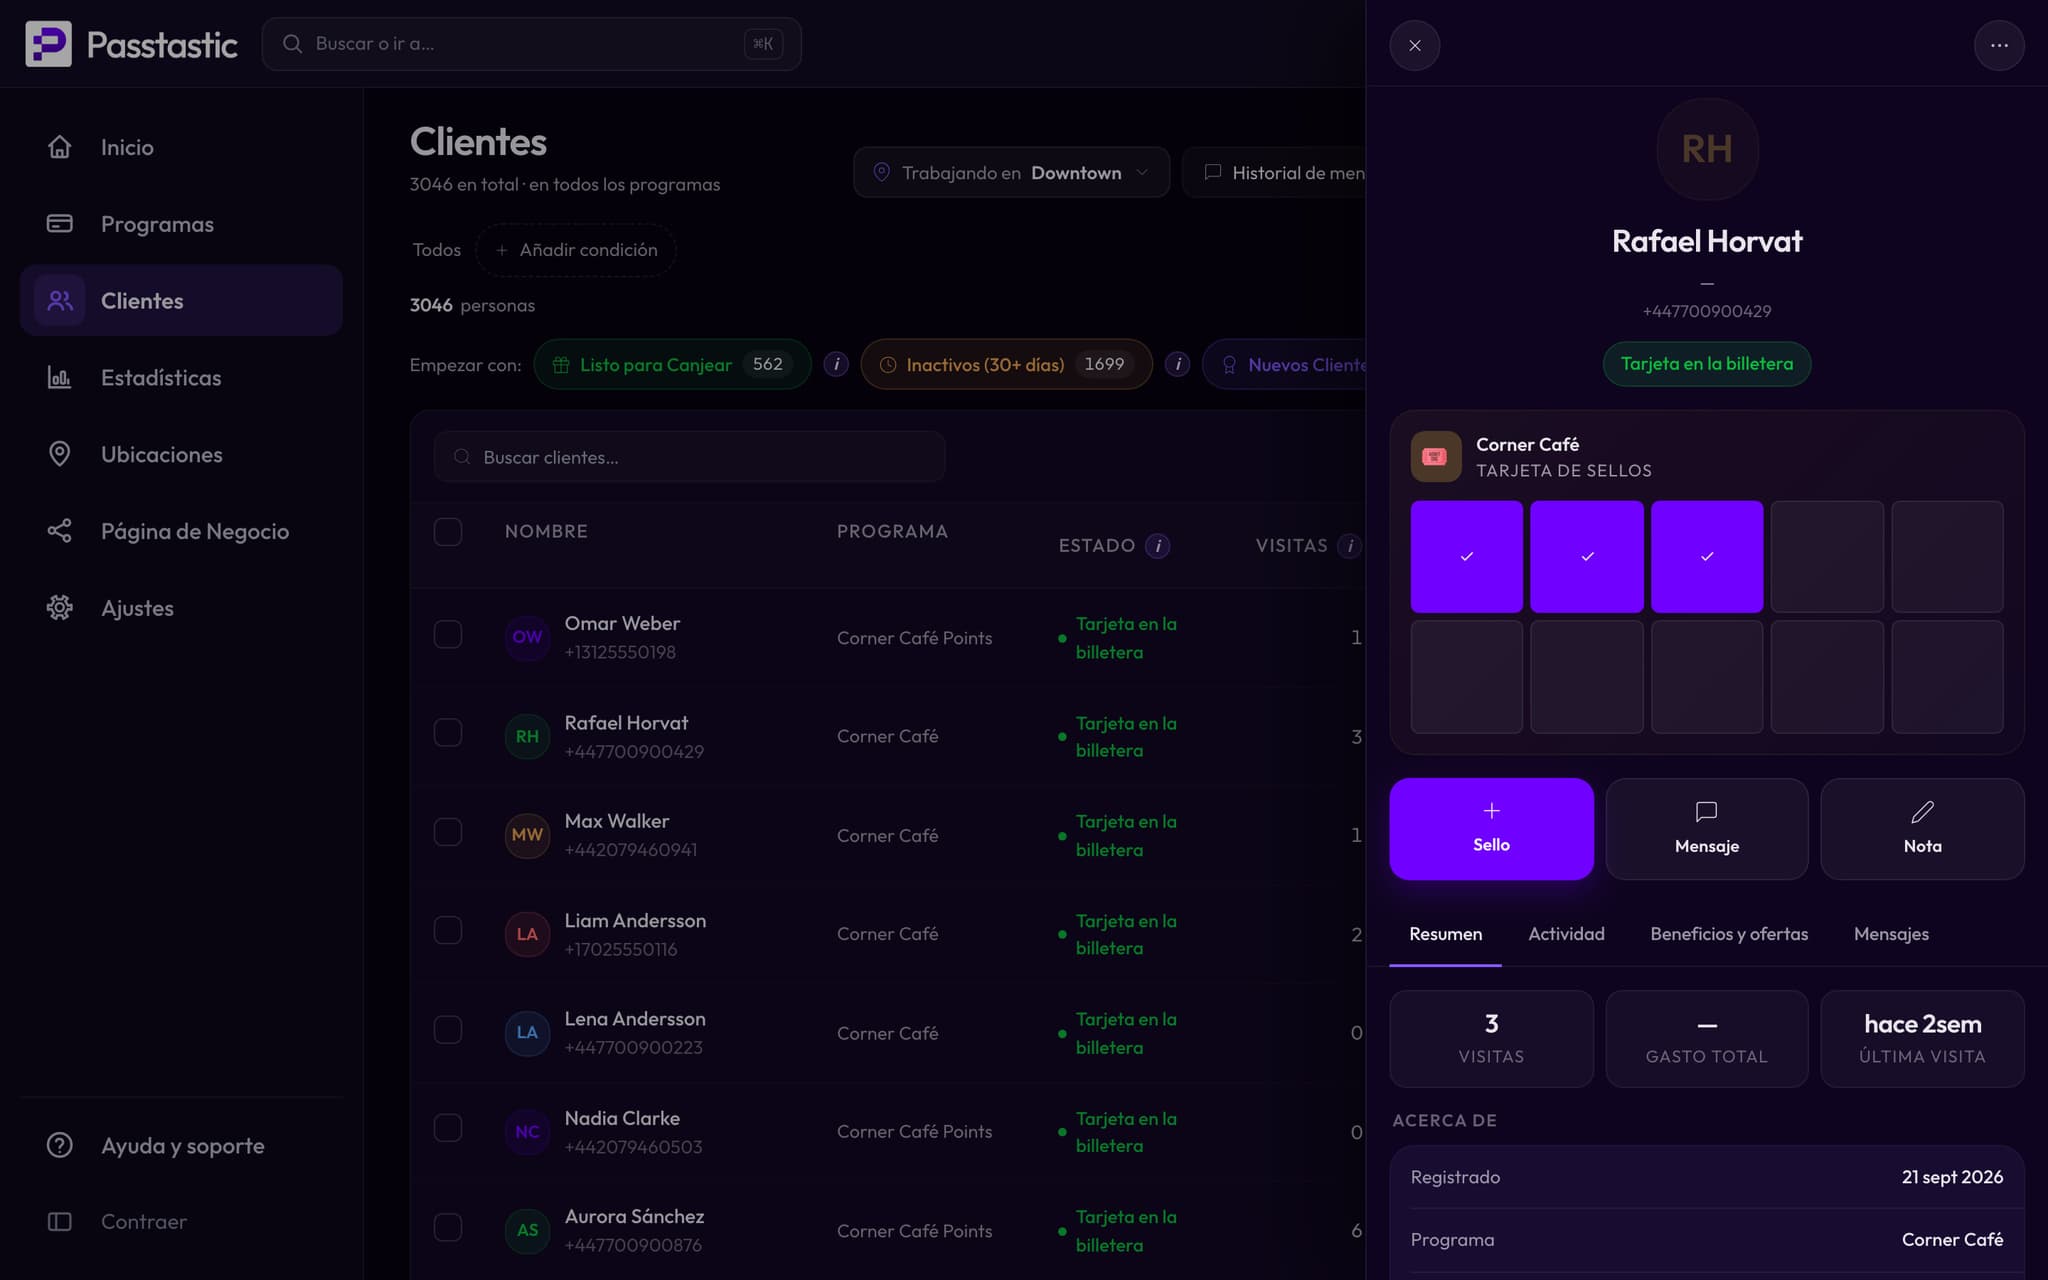Click the ESTADO column info icon
This screenshot has height=1280, width=2048.
(x=1157, y=546)
